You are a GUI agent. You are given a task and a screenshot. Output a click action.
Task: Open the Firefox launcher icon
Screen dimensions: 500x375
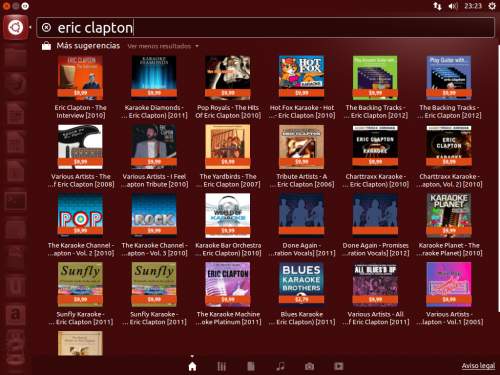(x=16, y=85)
